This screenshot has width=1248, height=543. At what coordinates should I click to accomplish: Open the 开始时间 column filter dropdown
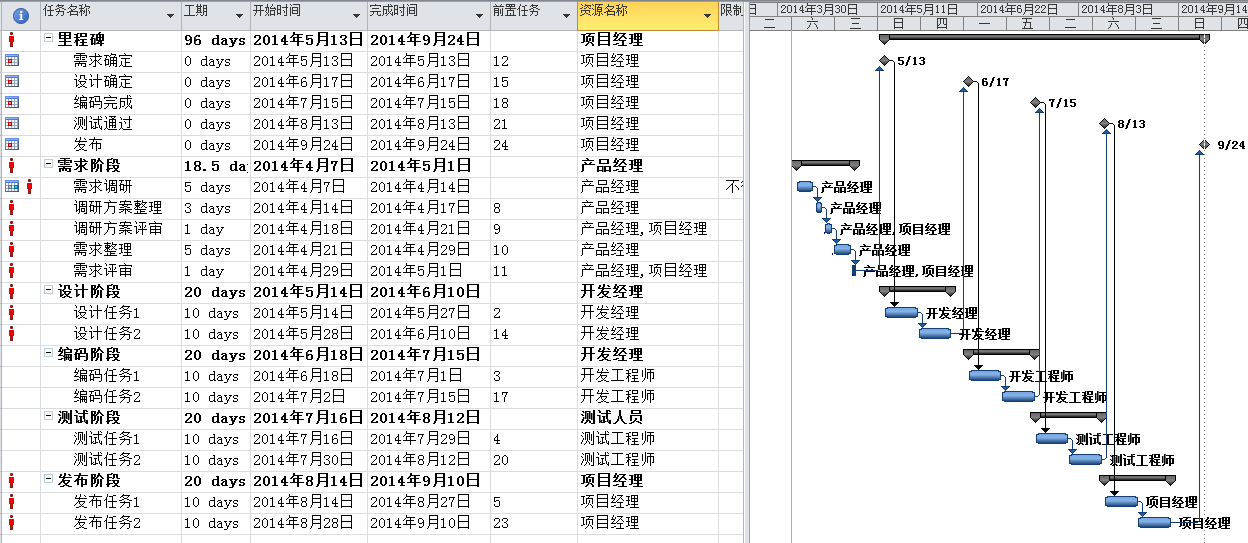pyautogui.click(x=357, y=16)
